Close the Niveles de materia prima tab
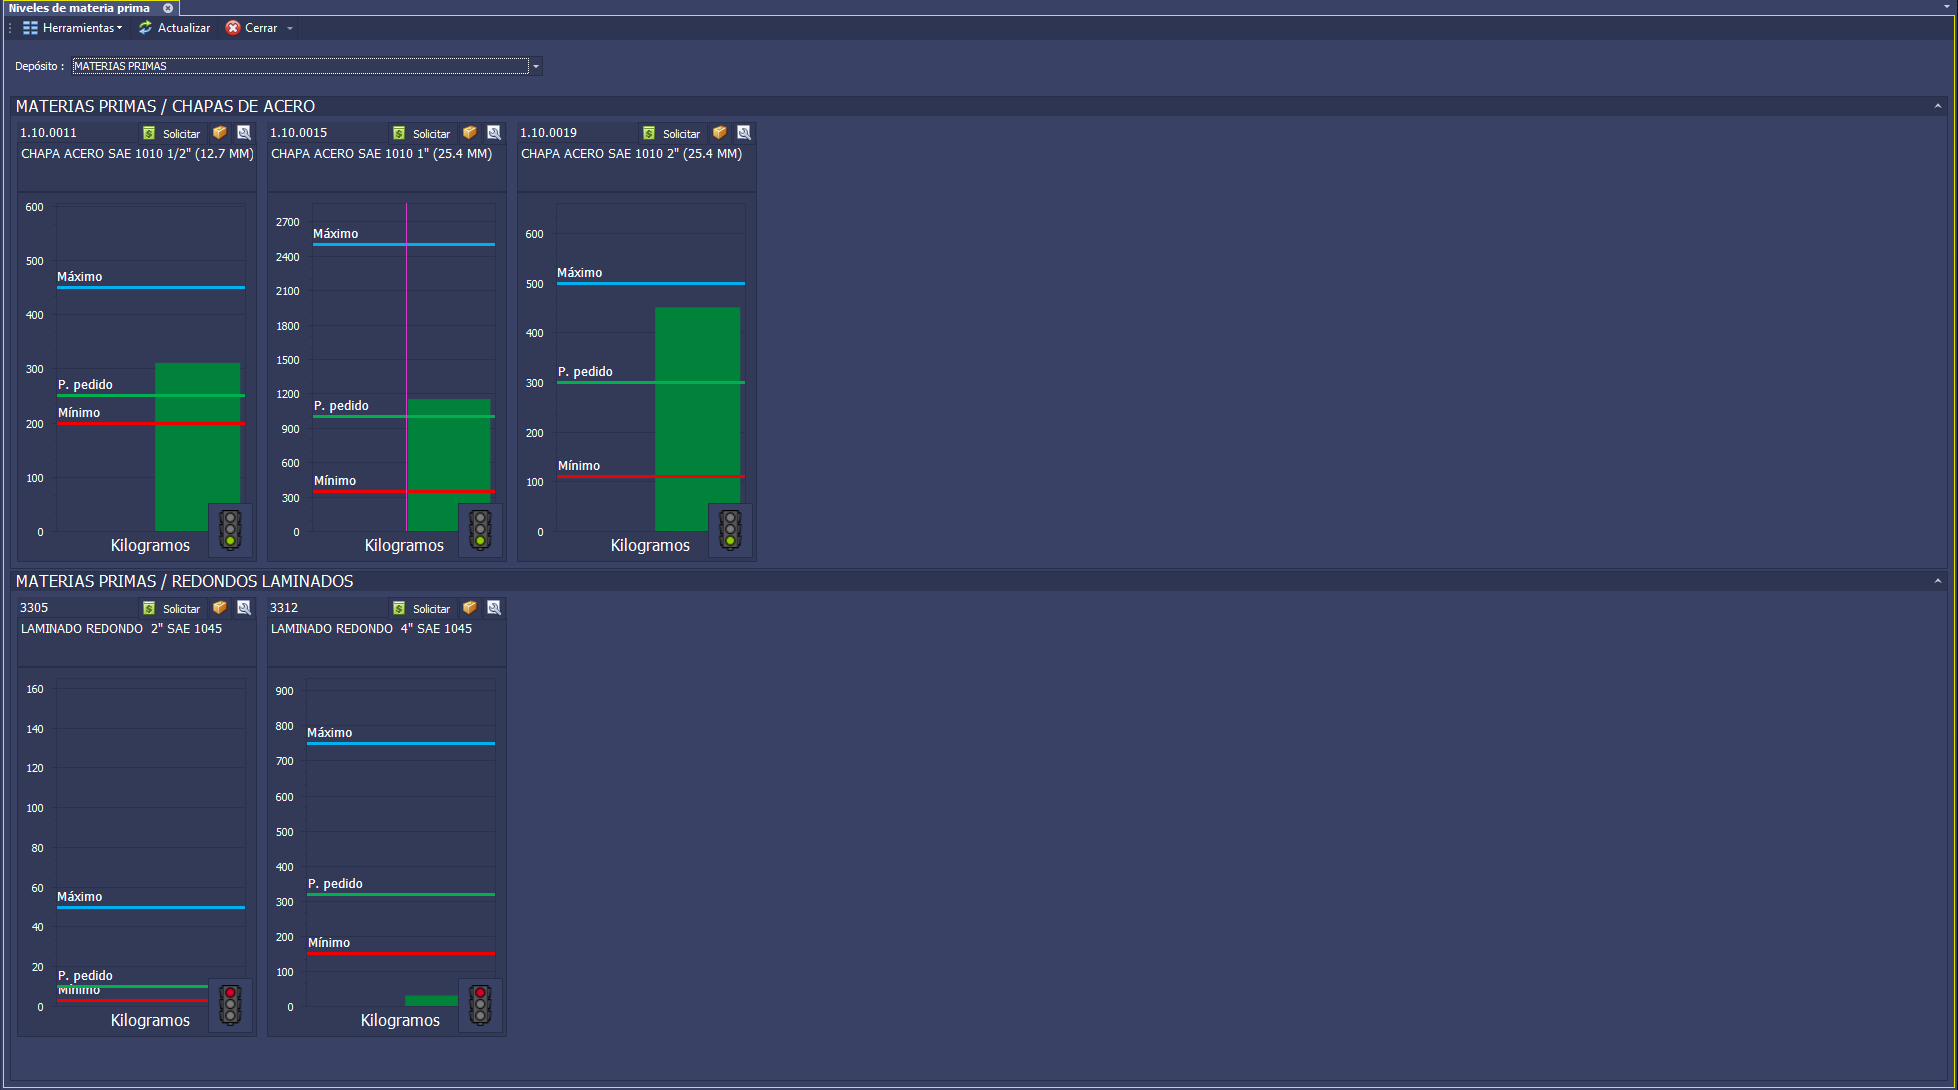 168,8
